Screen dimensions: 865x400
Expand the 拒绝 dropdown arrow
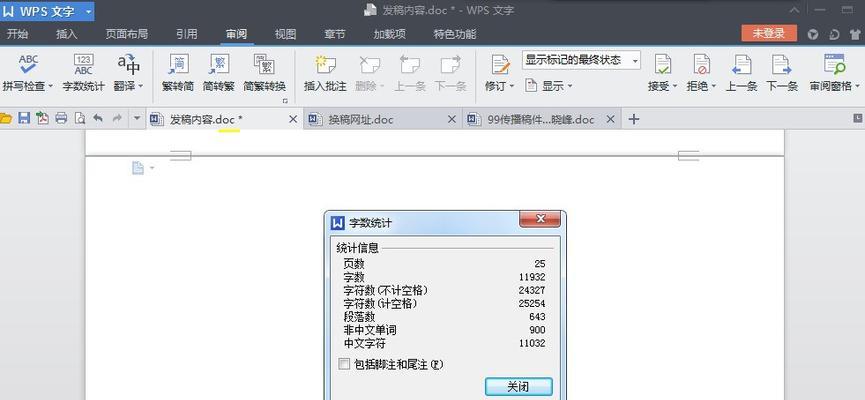(713, 86)
